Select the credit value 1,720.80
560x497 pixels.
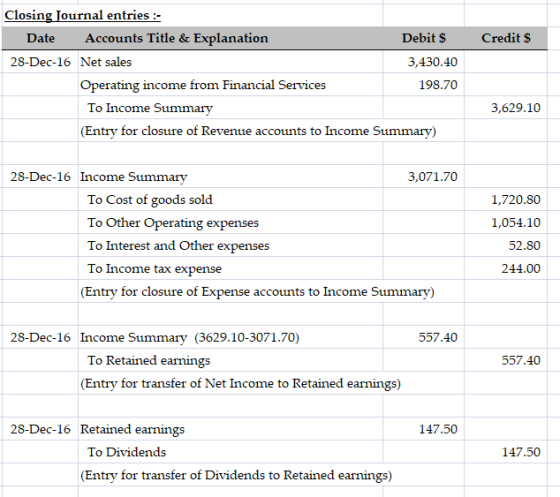click(516, 200)
